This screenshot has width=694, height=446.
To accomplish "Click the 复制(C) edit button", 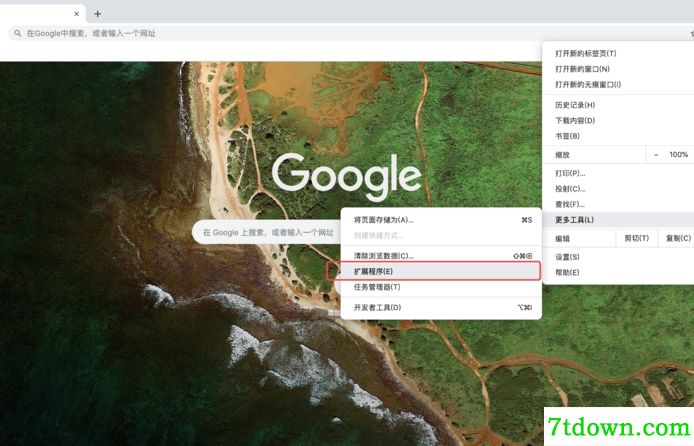I will point(677,238).
